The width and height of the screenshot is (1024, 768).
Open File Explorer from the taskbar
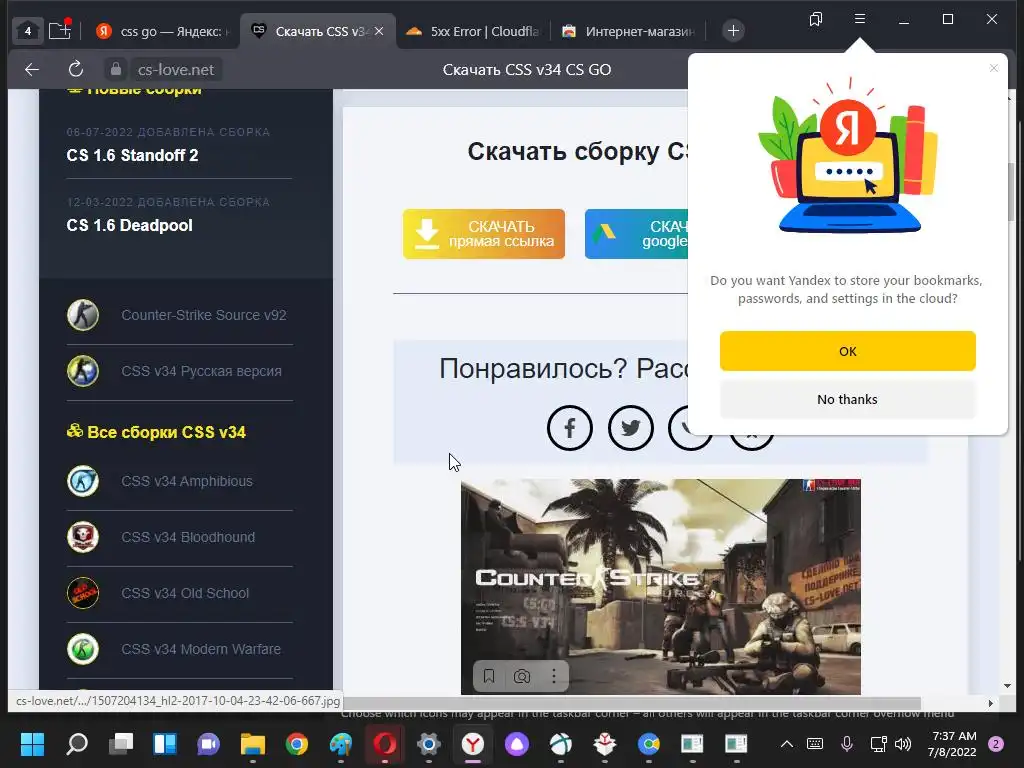point(253,743)
